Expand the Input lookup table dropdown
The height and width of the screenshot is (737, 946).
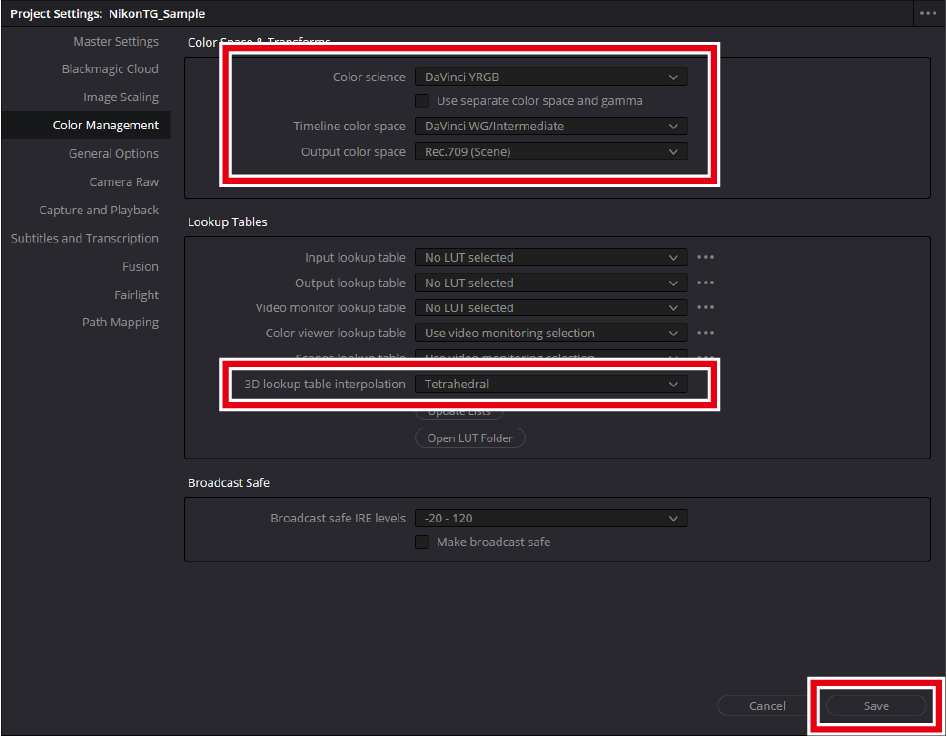pyautogui.click(x=550, y=258)
